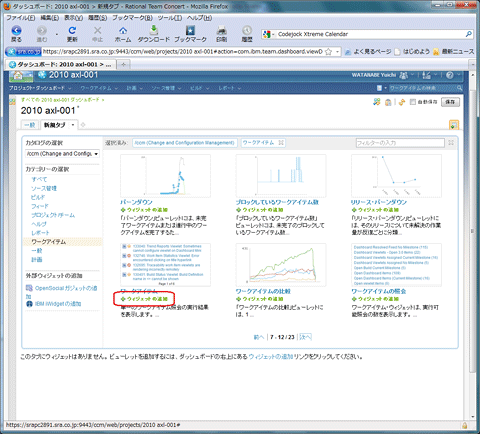The image size is (480, 434).
Task: Open the ブックマーク(B) menu
Action: tap(132, 18)
